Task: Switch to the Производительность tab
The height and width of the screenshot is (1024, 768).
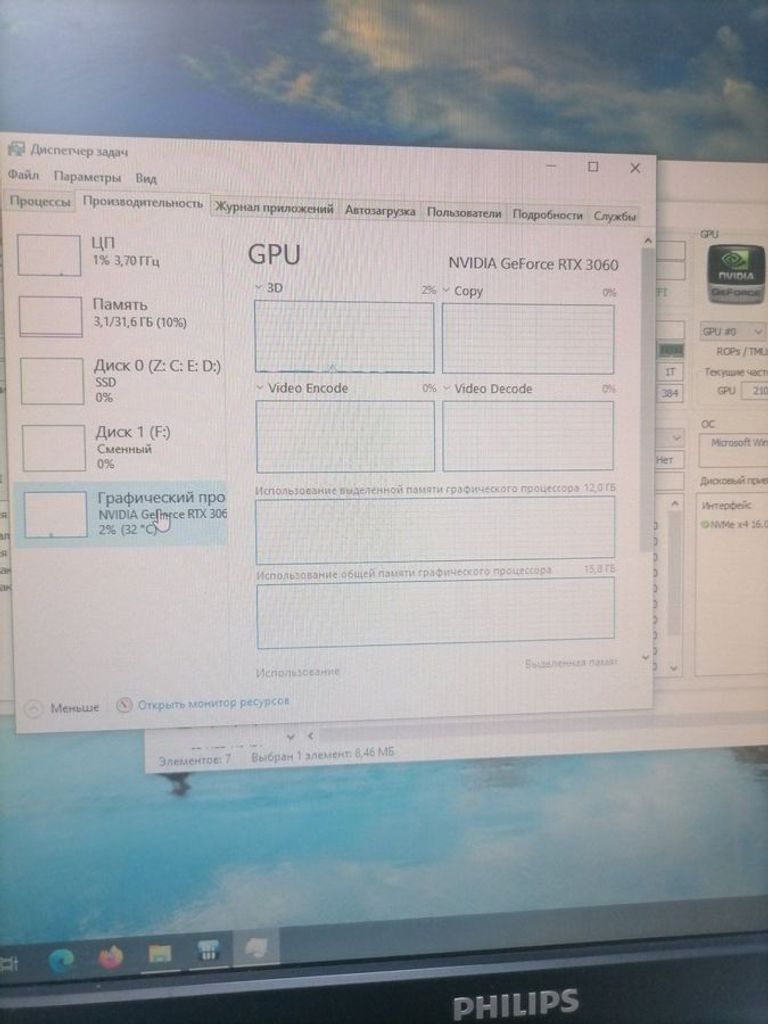Action: pos(142,202)
